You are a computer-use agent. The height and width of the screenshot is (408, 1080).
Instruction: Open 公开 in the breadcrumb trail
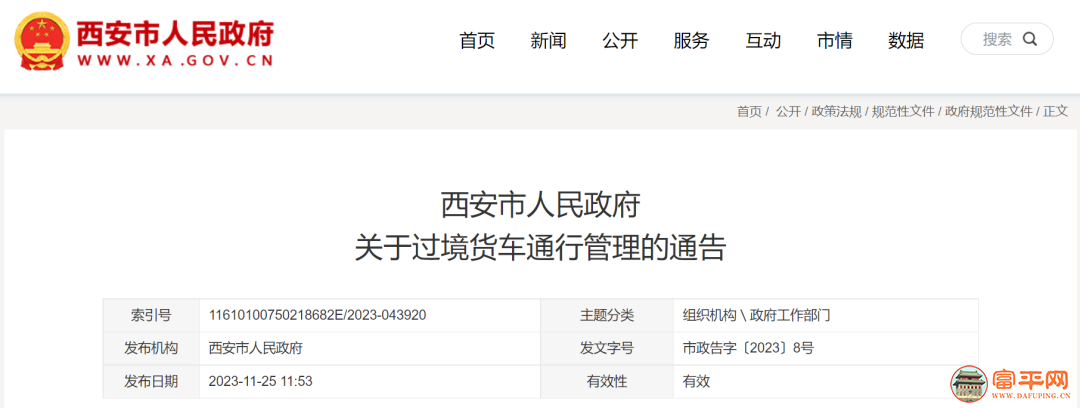(x=789, y=112)
